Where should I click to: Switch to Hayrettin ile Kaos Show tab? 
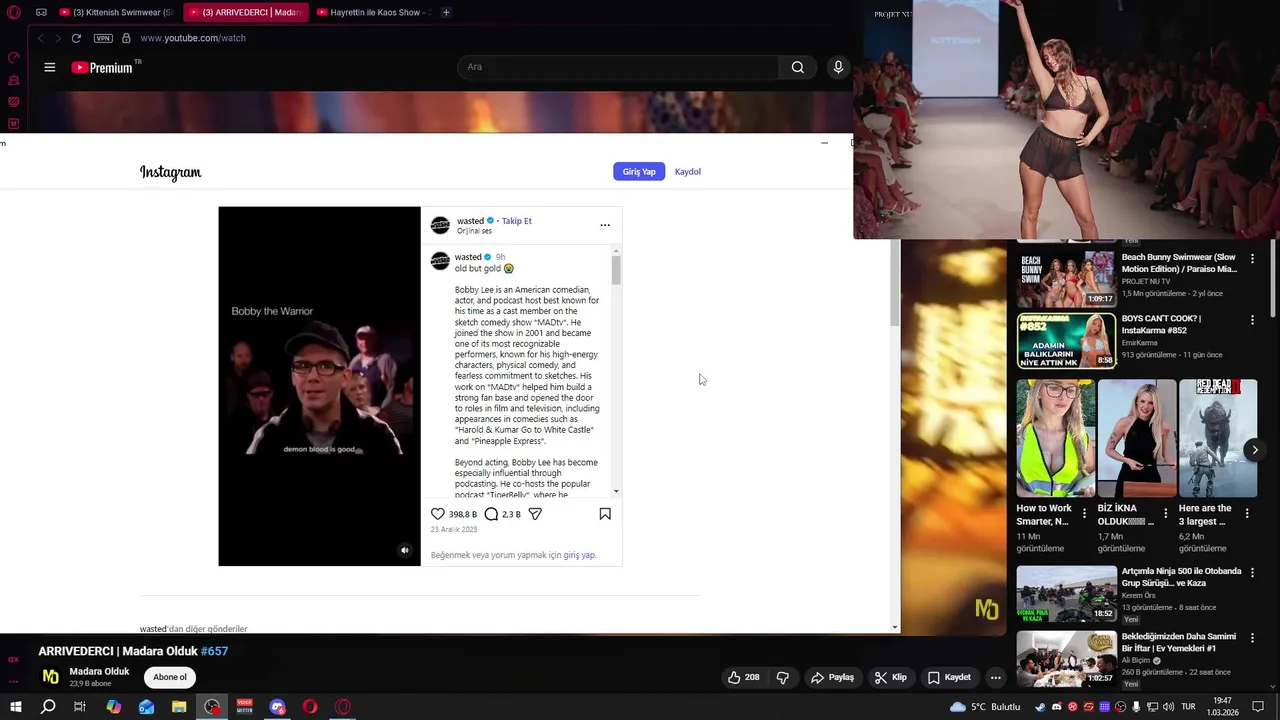372,13
